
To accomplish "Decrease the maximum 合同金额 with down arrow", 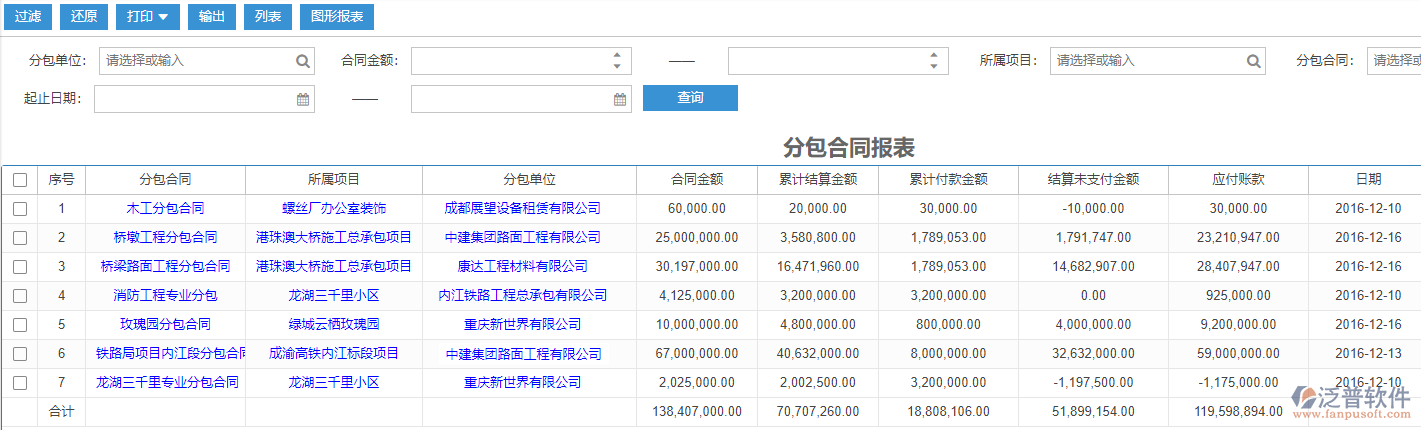I will pyautogui.click(x=933, y=67).
